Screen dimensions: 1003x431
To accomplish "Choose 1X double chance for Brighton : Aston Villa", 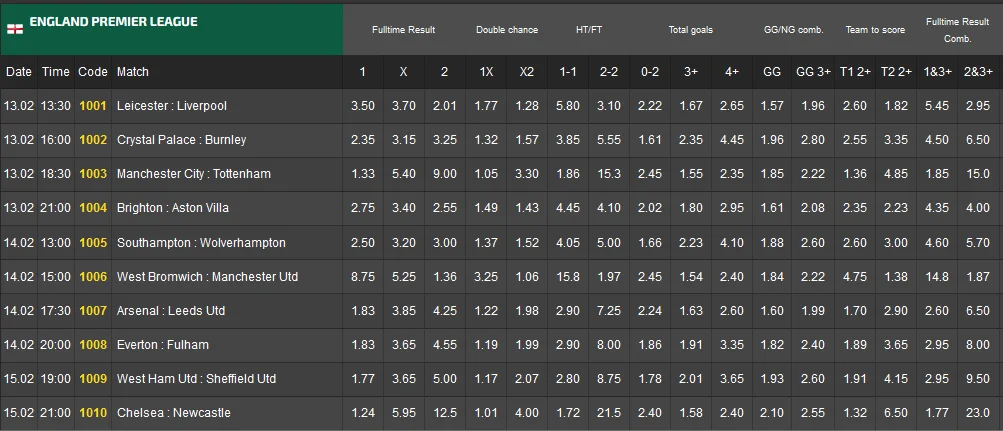I will click(x=486, y=208).
